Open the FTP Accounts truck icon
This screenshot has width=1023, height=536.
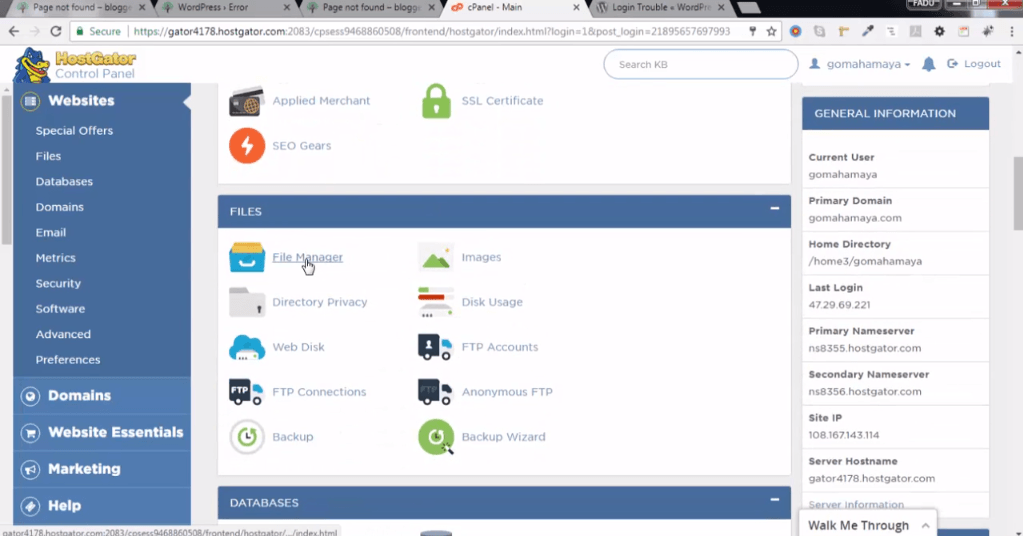pos(435,347)
